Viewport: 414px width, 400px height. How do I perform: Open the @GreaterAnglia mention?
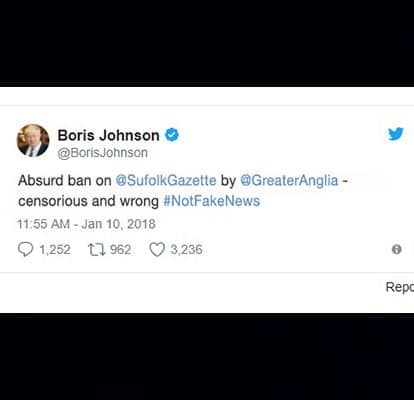289,180
